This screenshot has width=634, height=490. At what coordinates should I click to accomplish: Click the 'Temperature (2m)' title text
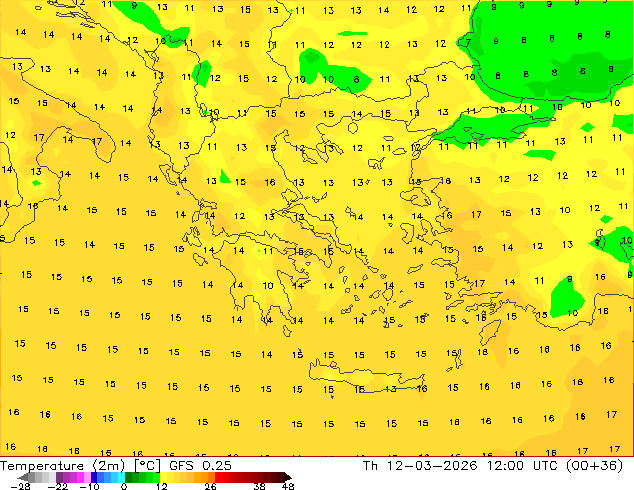tap(62, 466)
